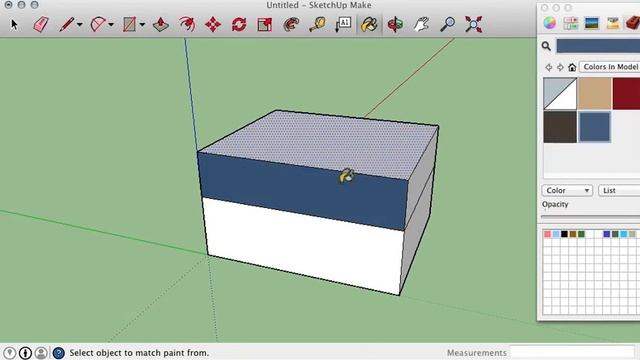Pick the brown custom palette swatch
This screenshot has width=640, height=360.
click(x=573, y=234)
